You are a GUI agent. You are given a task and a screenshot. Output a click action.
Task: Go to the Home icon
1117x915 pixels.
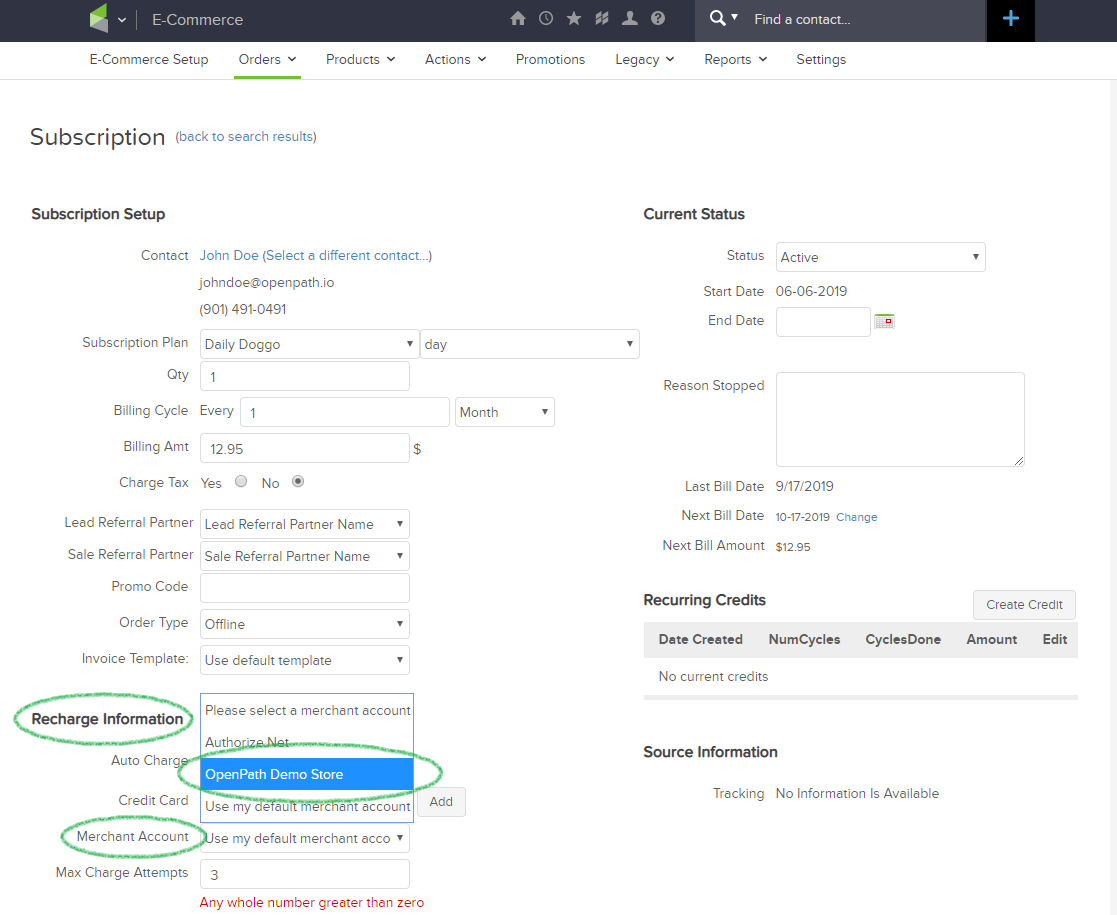[518, 19]
